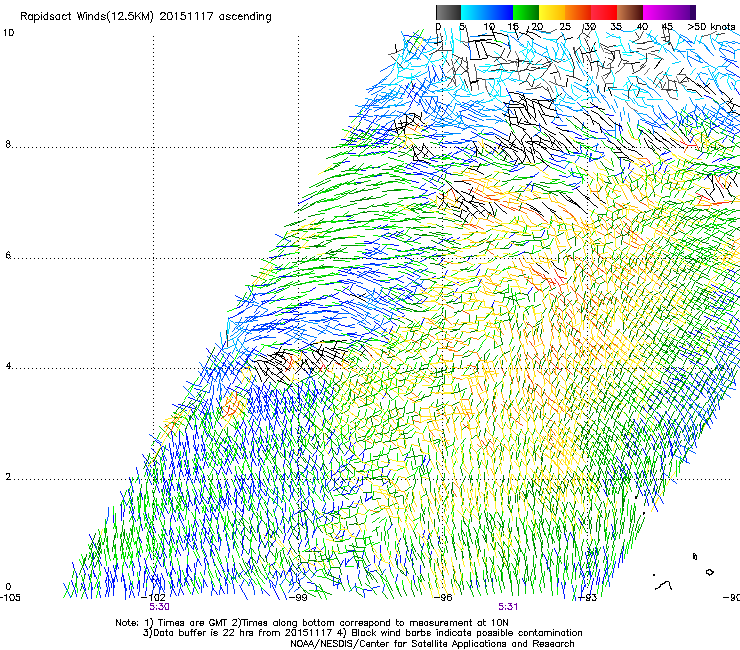Click the '>50 knots' legend label
This screenshot has height=650, width=740.
[x=711, y=27]
